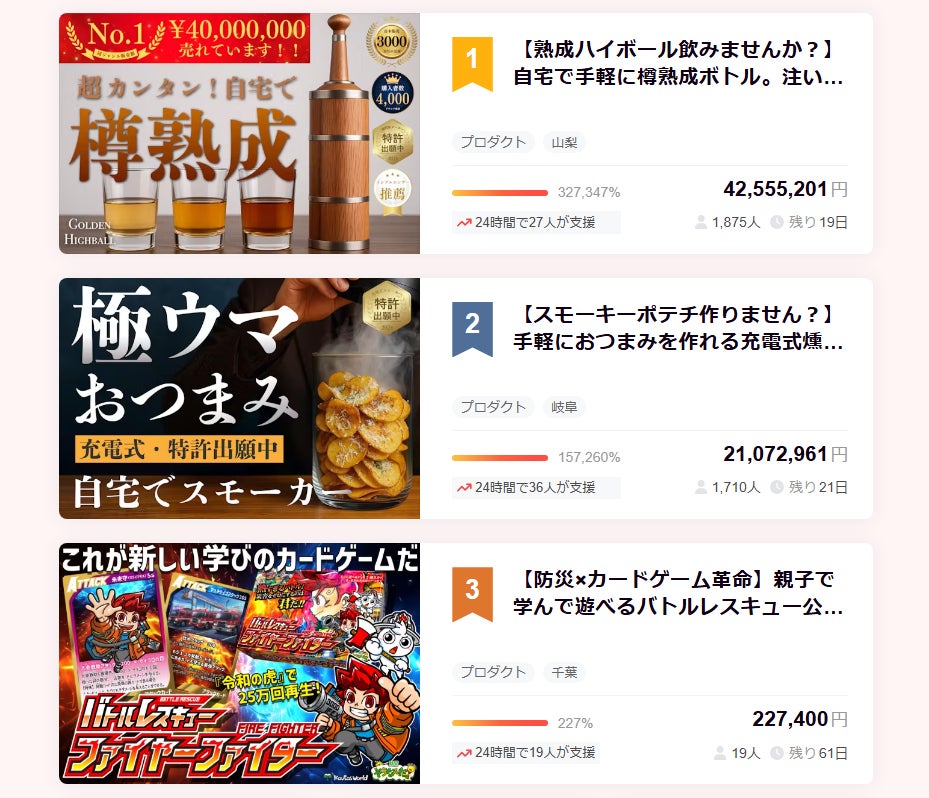Open the バトルレスキュー card game thumbnail

coord(239,664)
